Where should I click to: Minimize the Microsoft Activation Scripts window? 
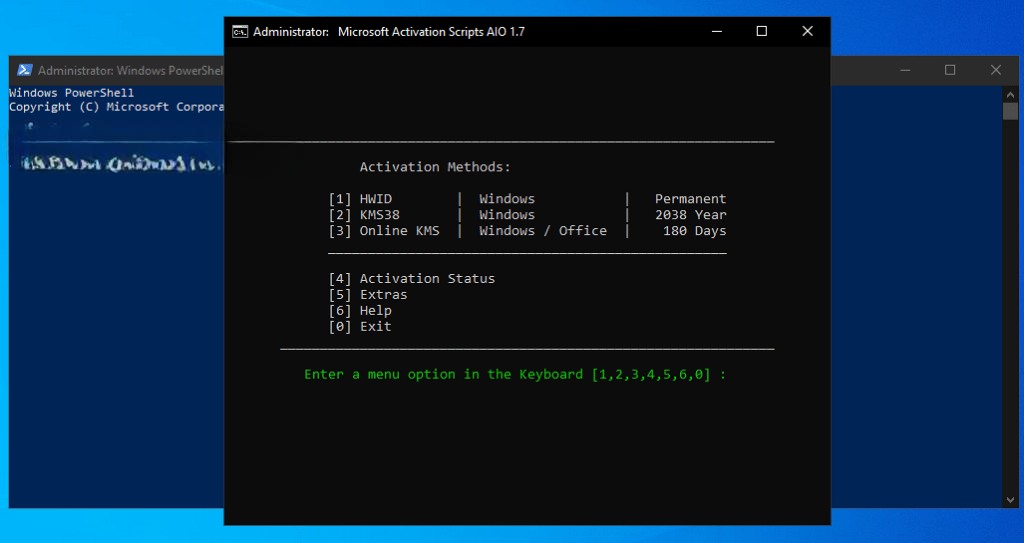716,31
